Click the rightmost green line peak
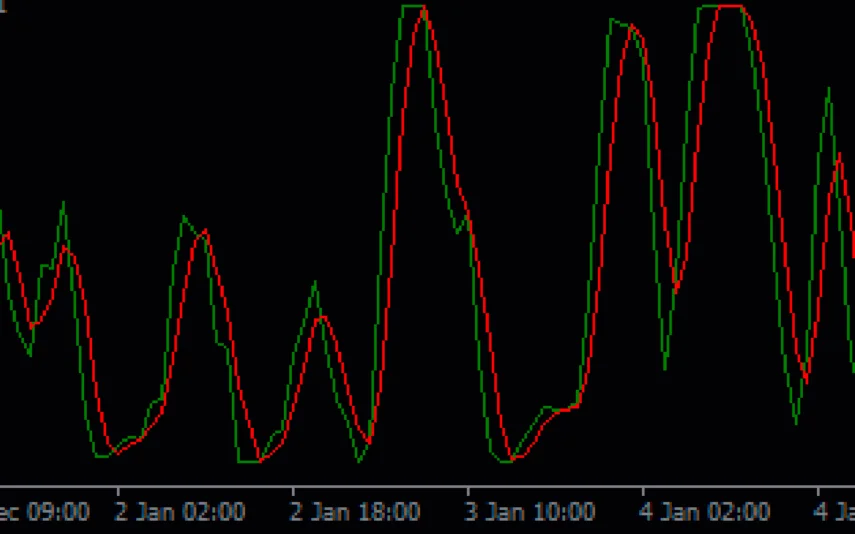Image resolution: width=855 pixels, height=534 pixels. click(828, 89)
